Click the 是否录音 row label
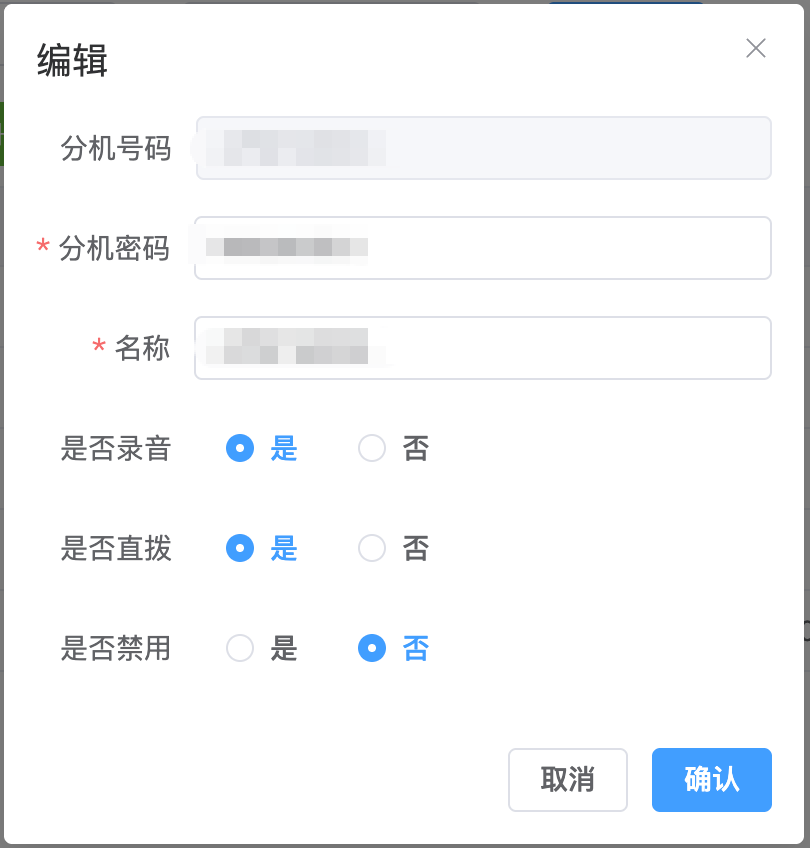This screenshot has height=848, width=810. click(115, 448)
